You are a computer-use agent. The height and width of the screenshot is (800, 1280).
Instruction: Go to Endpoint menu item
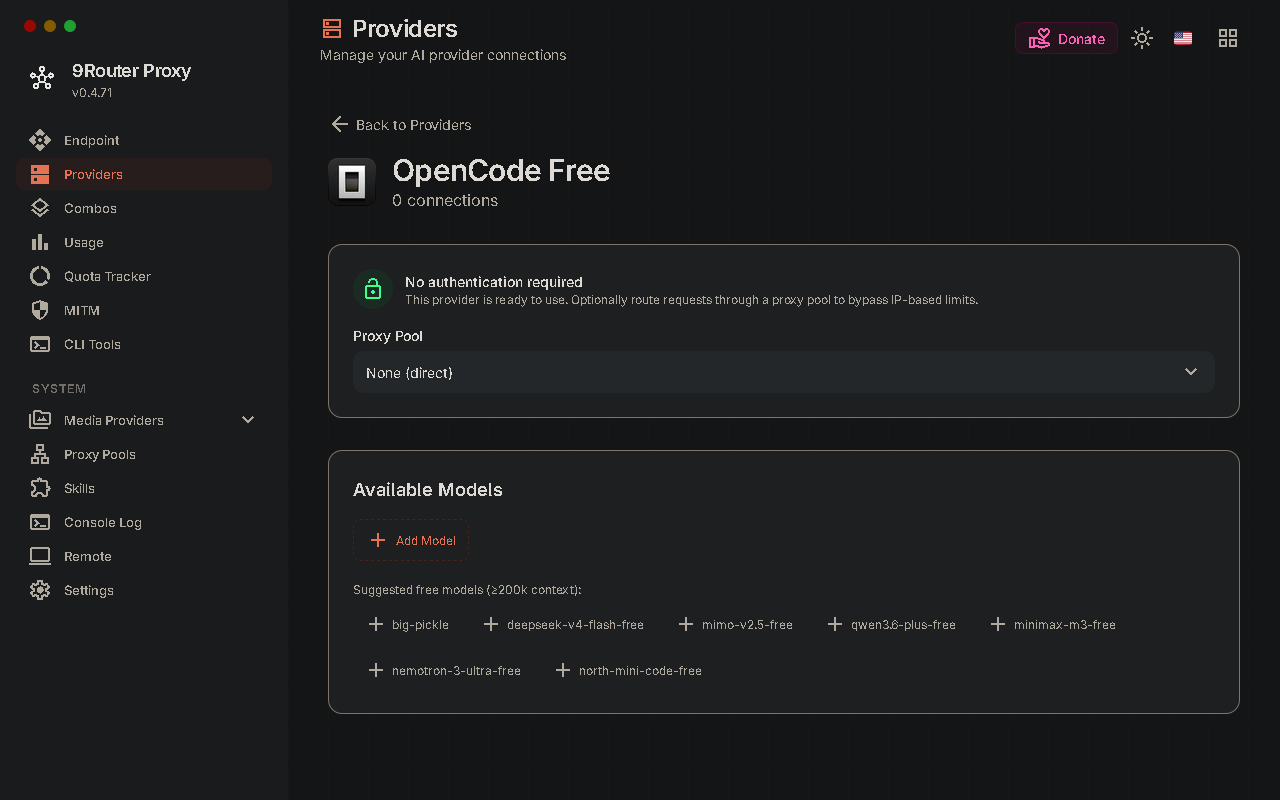(x=144, y=140)
